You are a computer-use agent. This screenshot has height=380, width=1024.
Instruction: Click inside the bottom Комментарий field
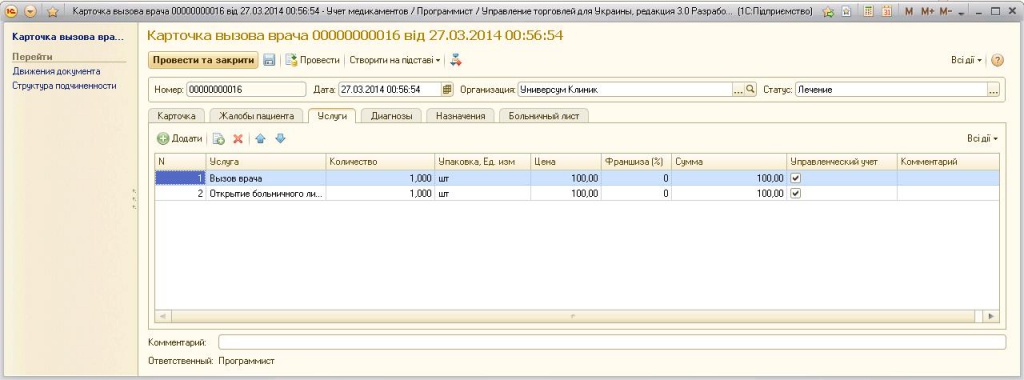coord(612,342)
